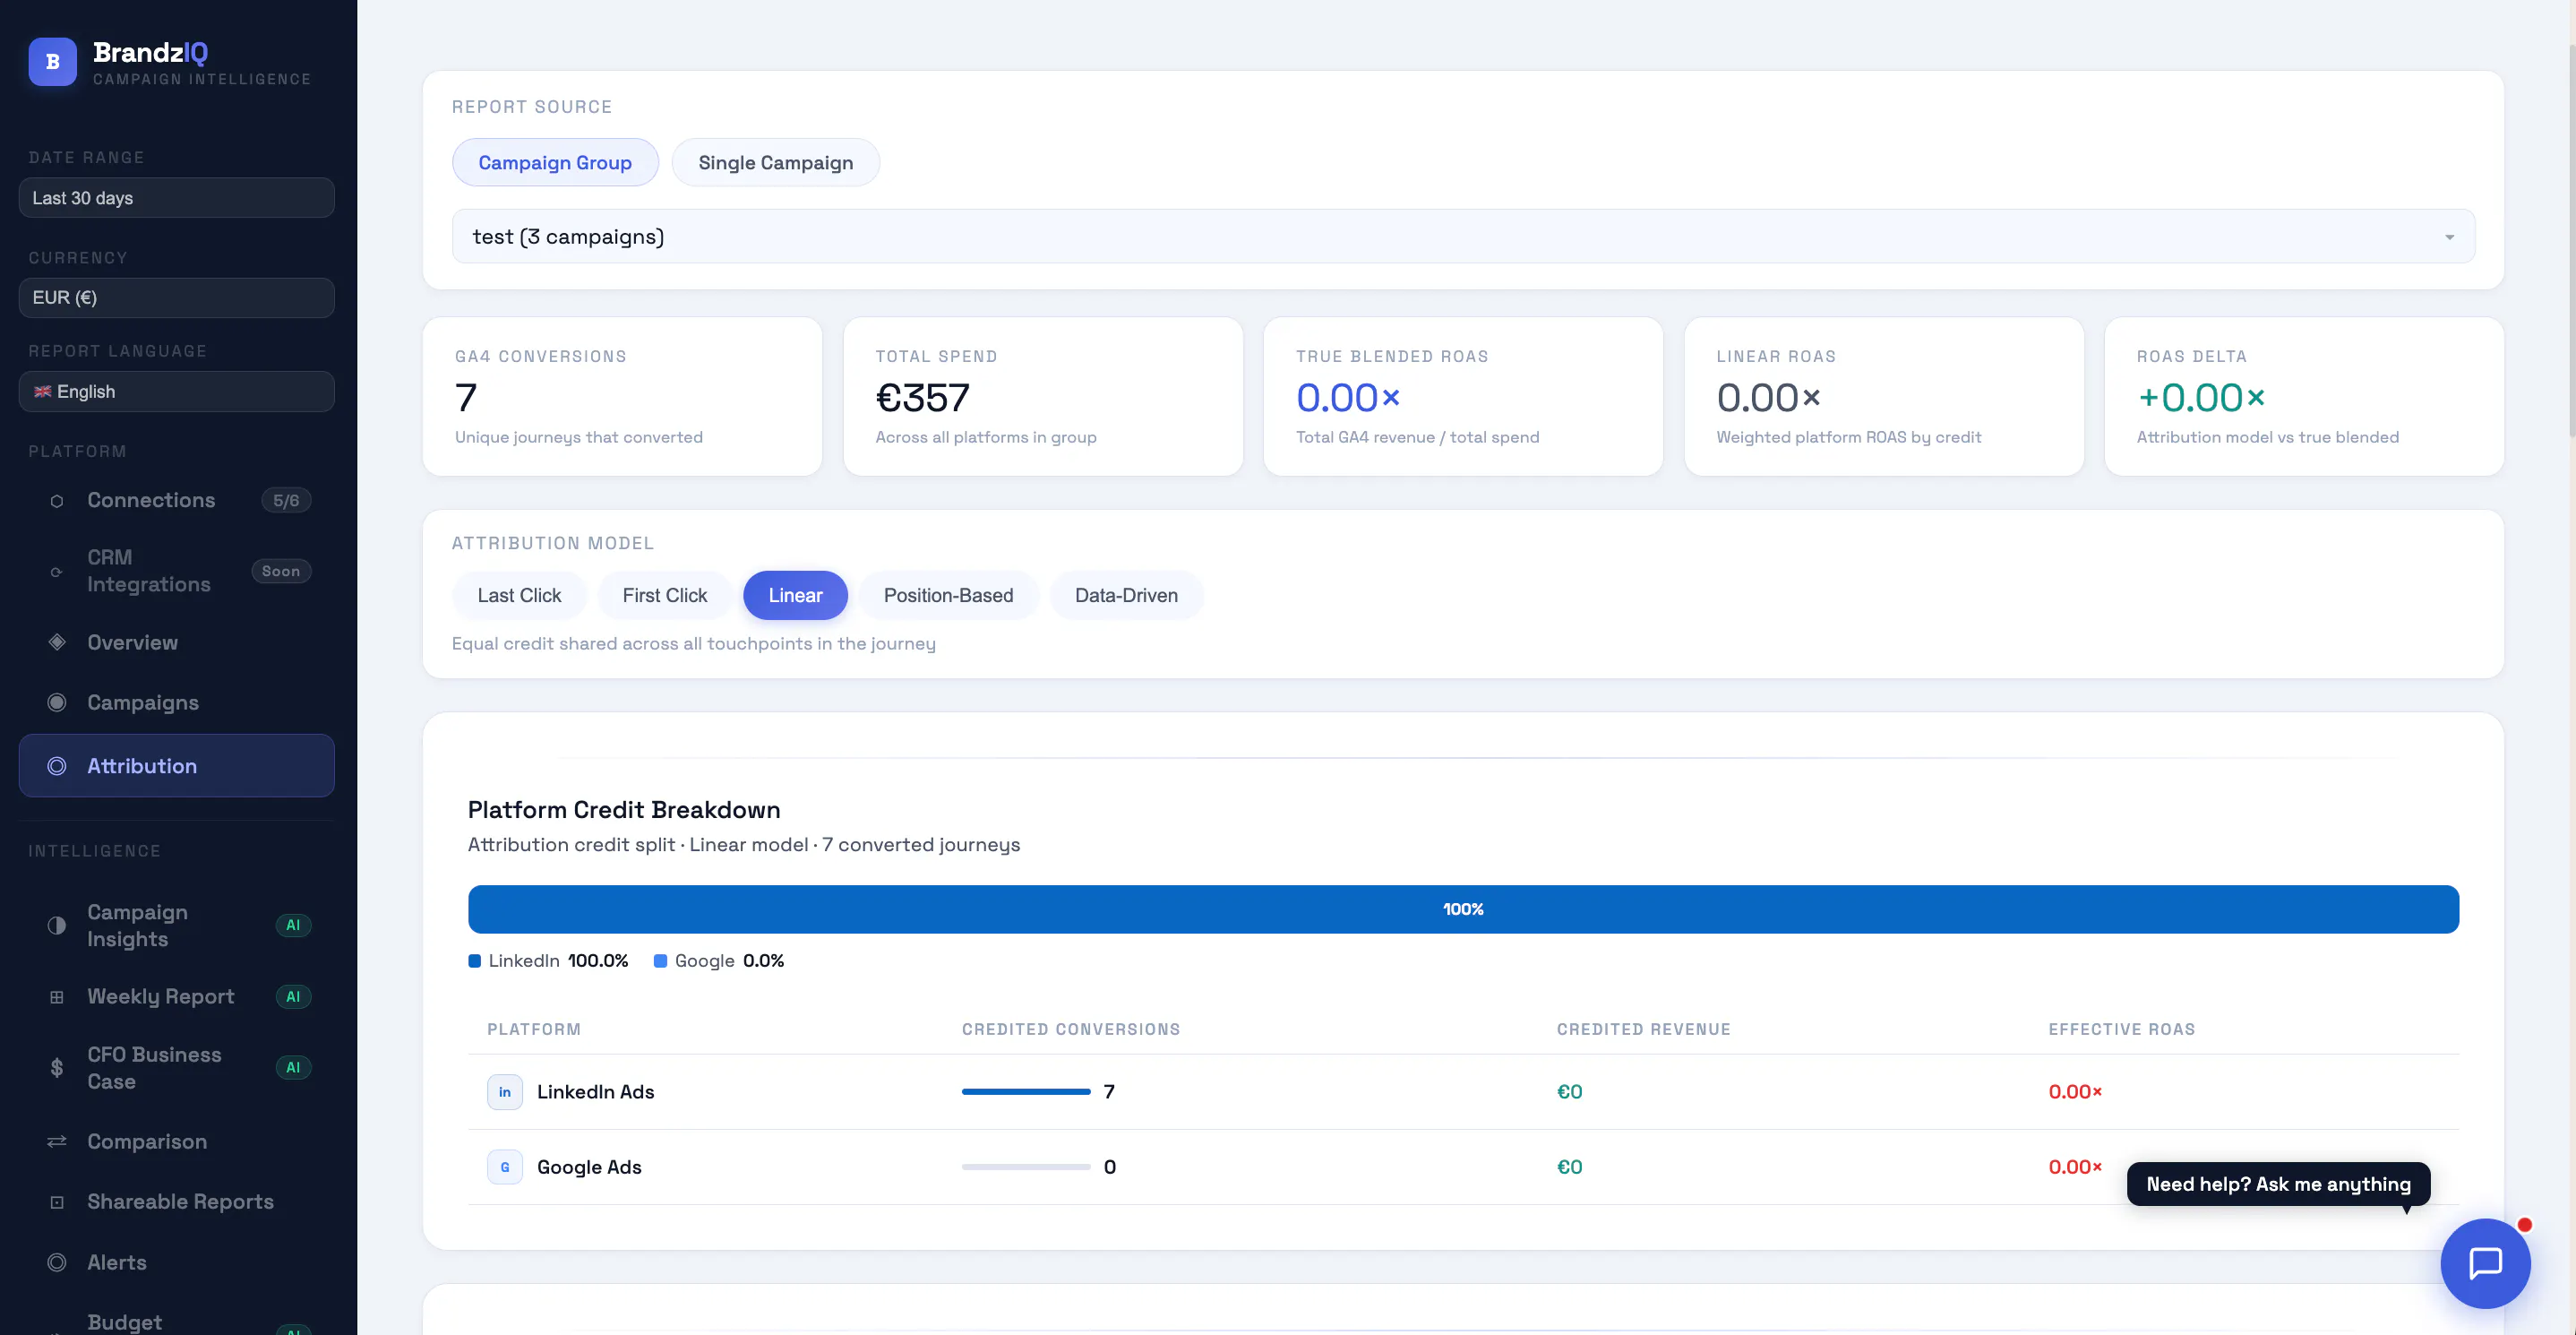
Task: Click the Shareable Reports icon
Action: 57,1202
